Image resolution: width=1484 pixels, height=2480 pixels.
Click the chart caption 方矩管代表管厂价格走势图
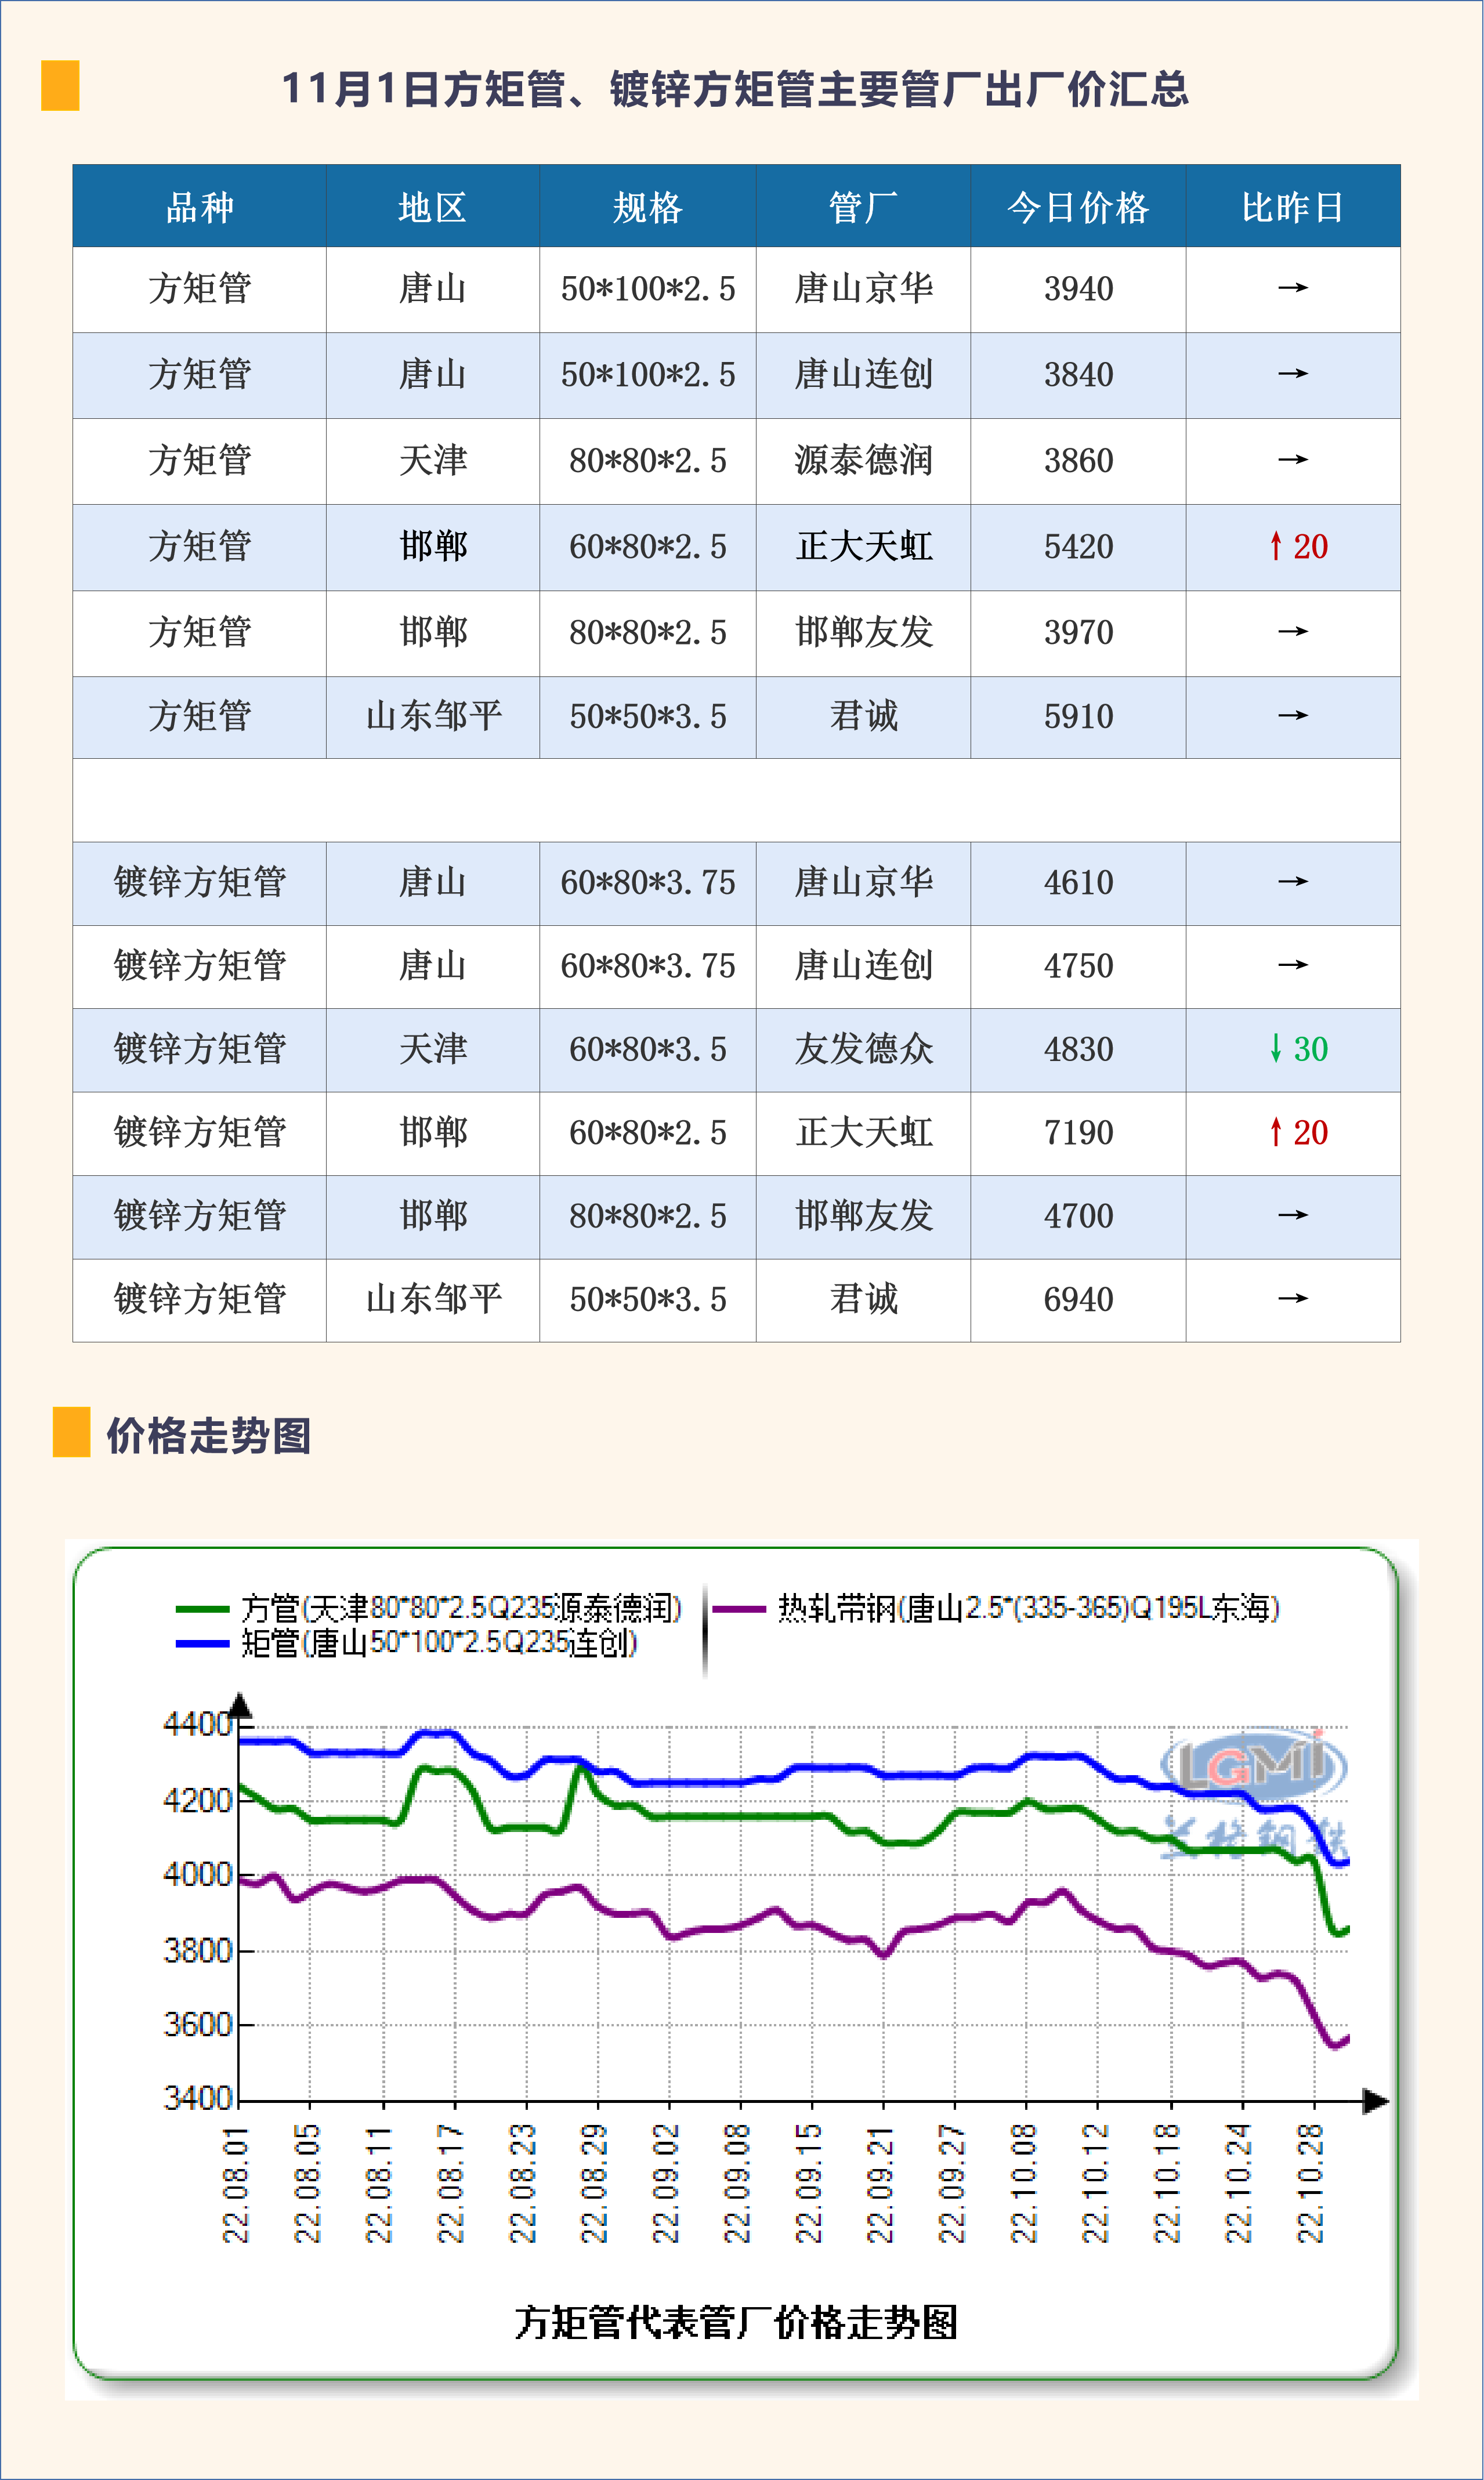pos(736,2322)
